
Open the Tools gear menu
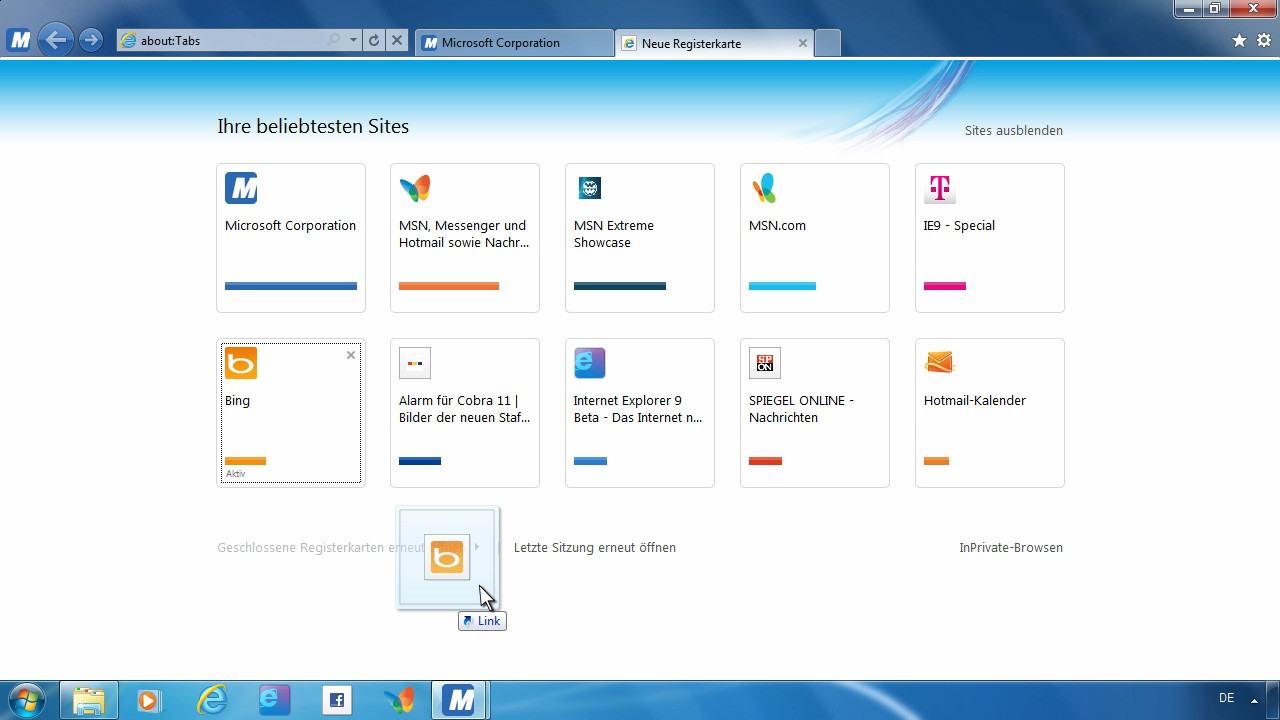tap(1262, 41)
